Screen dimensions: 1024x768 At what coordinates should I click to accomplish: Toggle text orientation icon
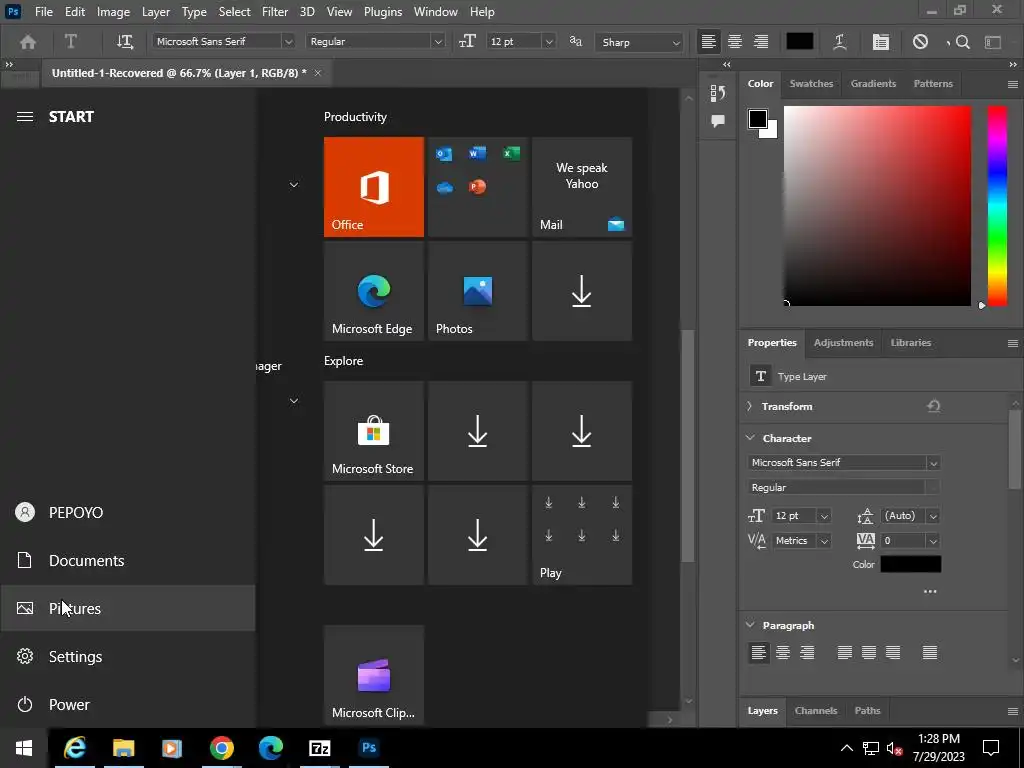125,42
